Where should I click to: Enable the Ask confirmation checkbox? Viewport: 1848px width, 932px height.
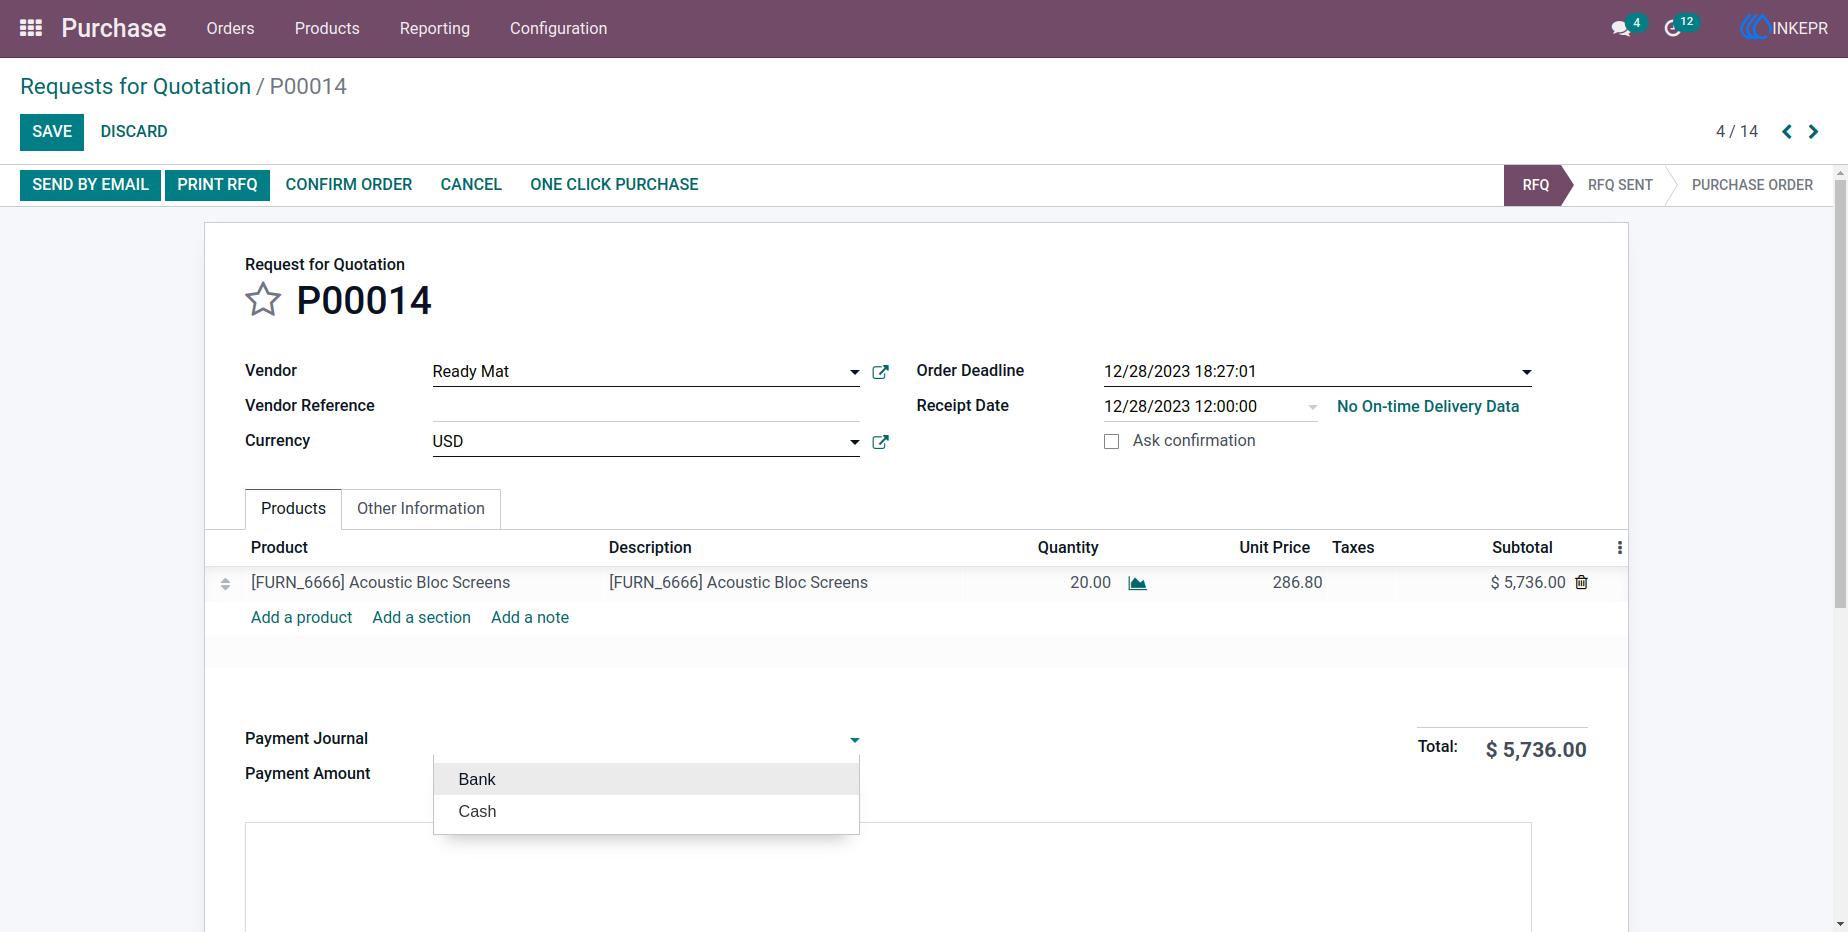[1111, 441]
